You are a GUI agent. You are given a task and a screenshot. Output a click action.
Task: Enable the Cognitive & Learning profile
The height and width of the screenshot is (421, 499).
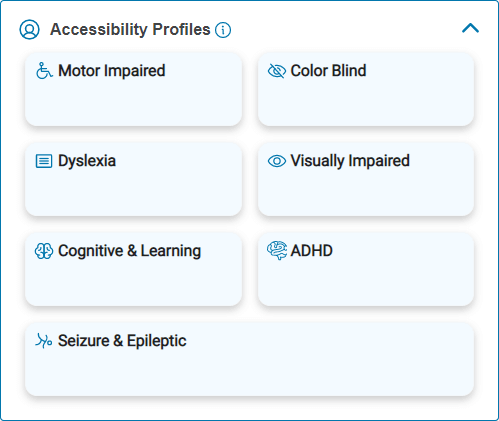[x=133, y=269]
